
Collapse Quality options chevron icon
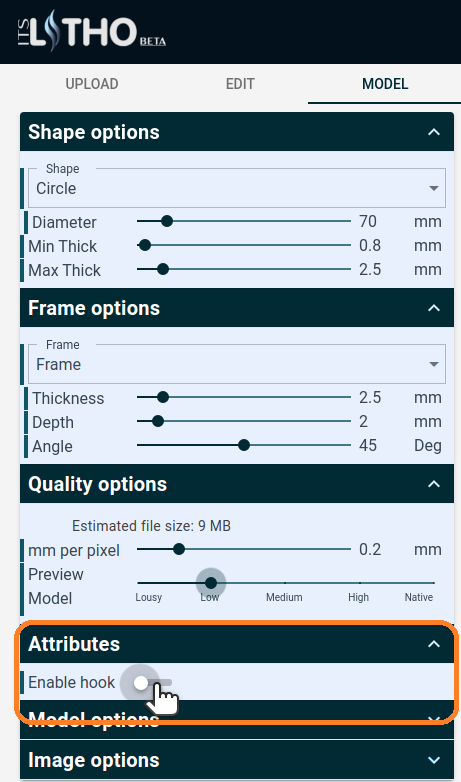(x=434, y=484)
